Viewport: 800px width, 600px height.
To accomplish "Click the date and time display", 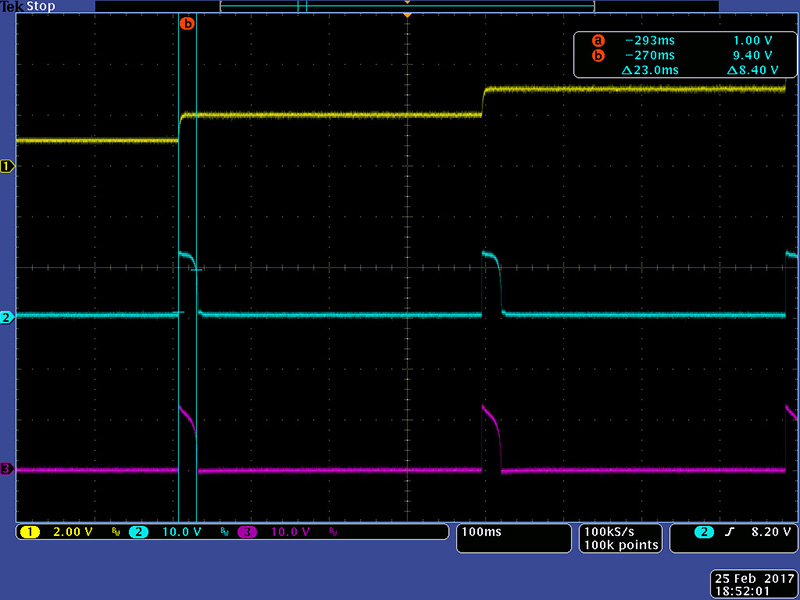I will point(751,585).
